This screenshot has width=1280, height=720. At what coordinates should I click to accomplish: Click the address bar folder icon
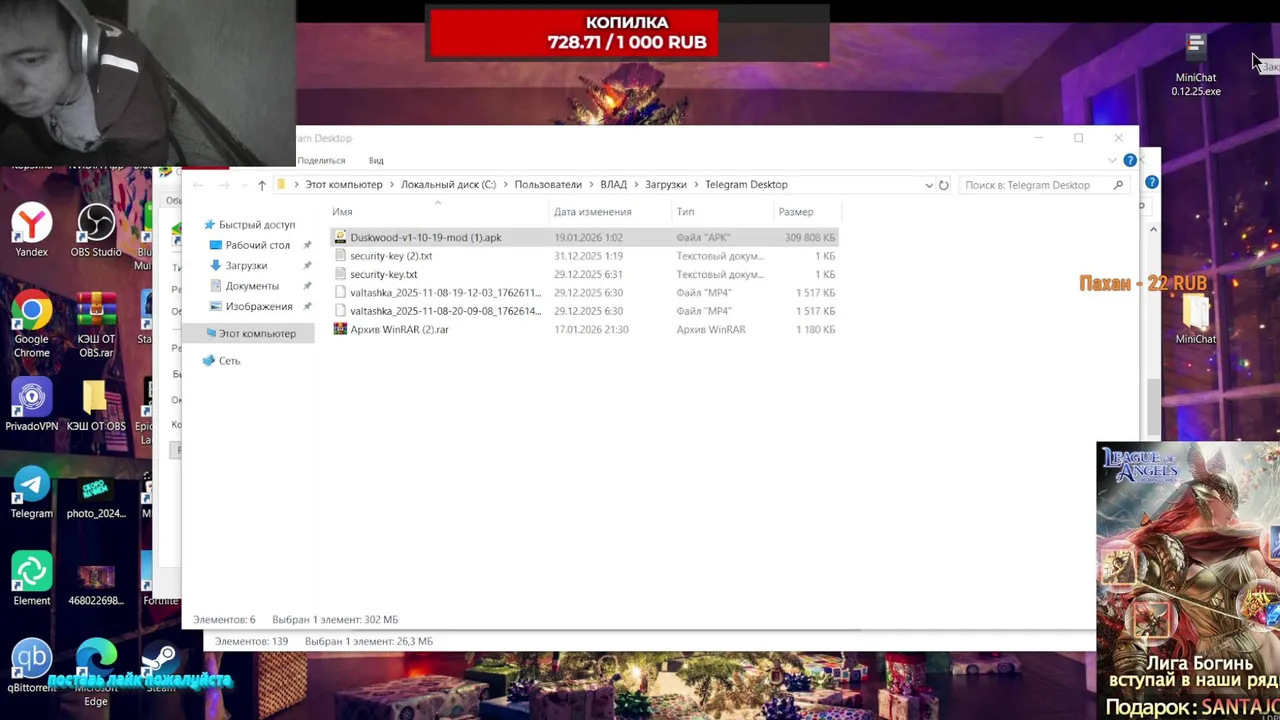tap(282, 185)
